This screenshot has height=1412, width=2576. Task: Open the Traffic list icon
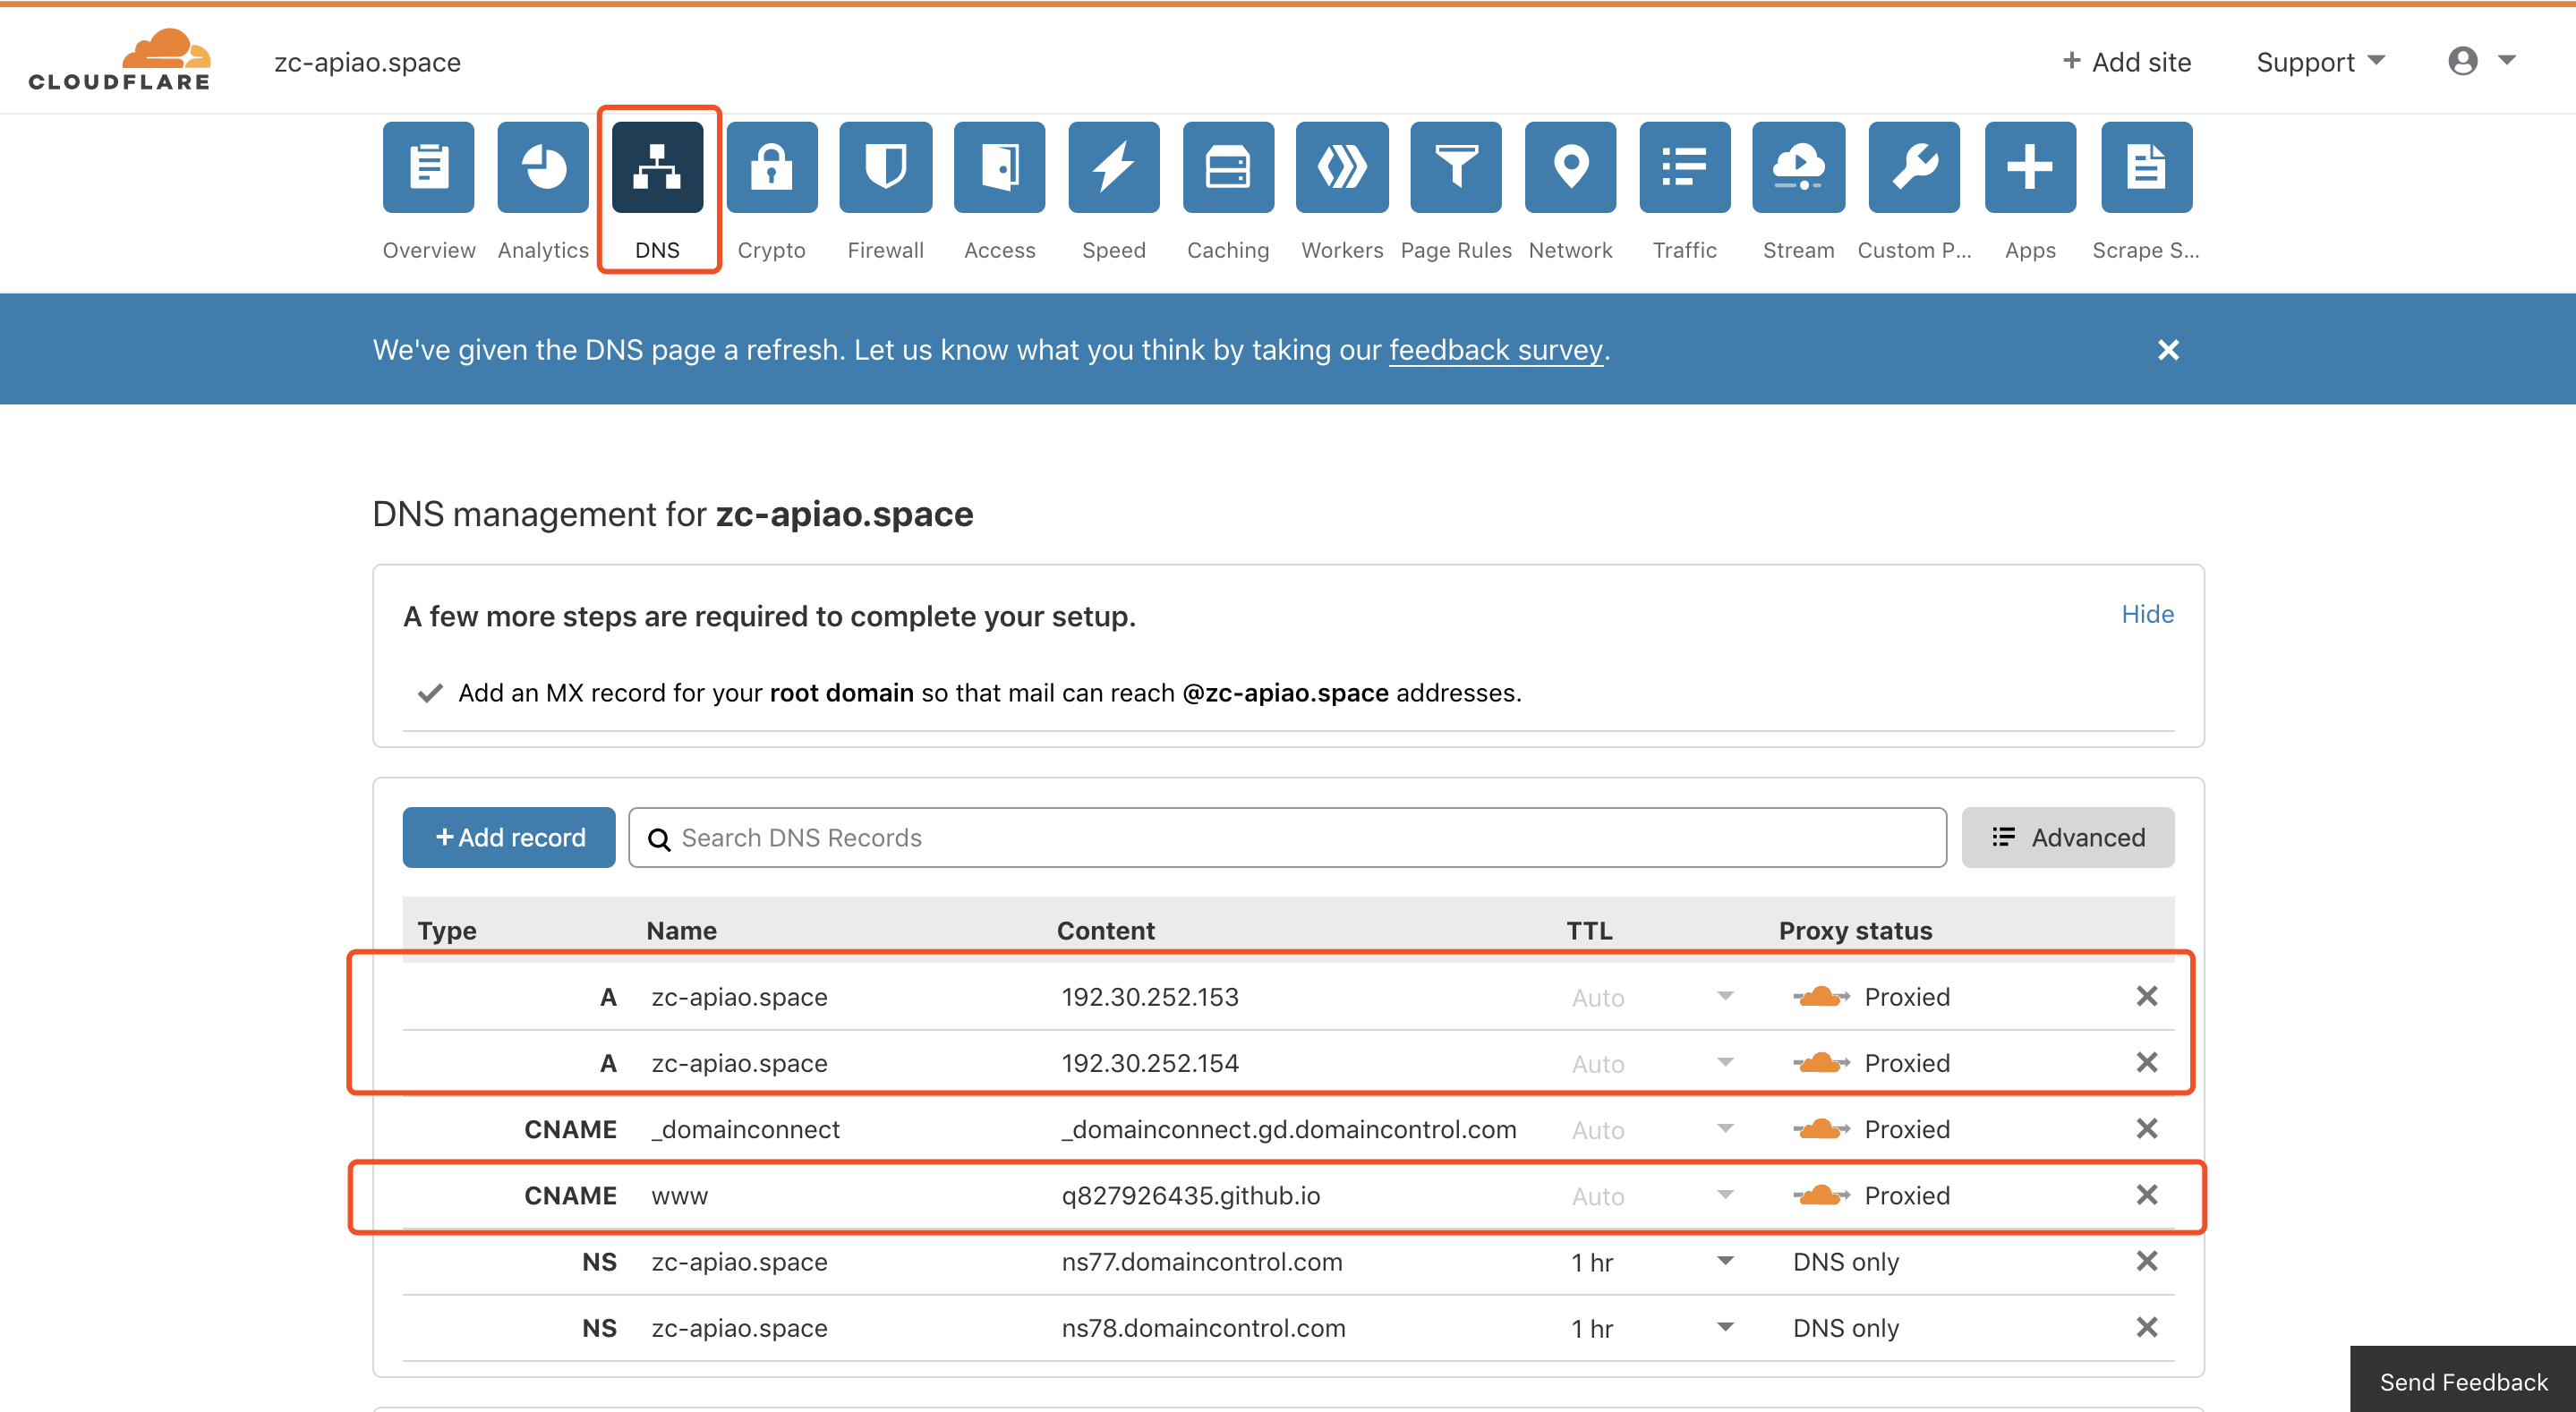pos(1685,167)
